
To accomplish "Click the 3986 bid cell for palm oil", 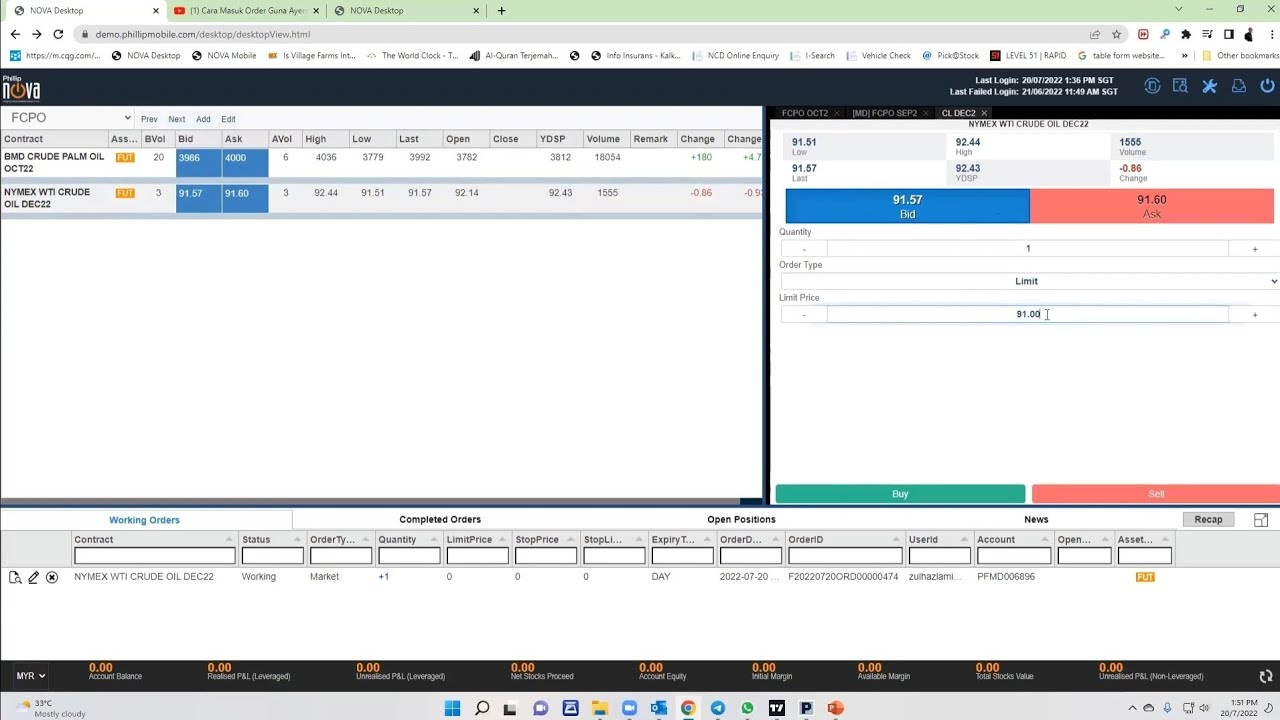I will pos(199,163).
